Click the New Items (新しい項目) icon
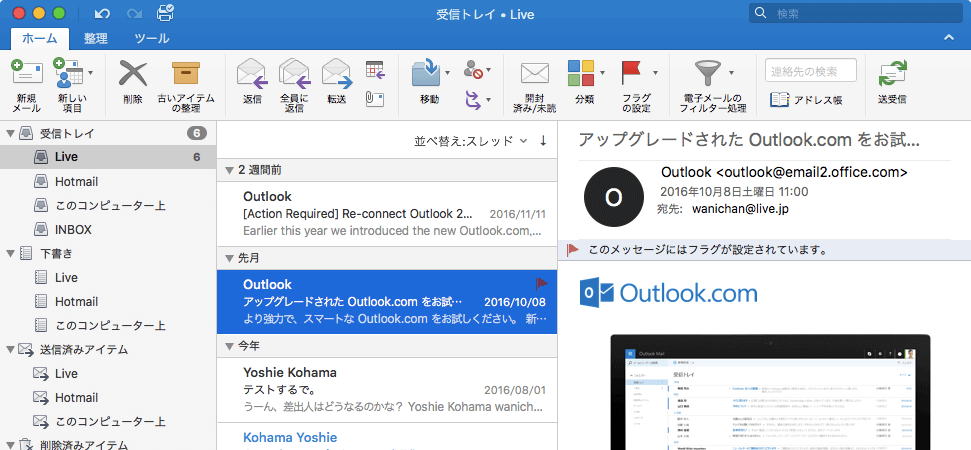The height and width of the screenshot is (450, 971). coord(68,74)
